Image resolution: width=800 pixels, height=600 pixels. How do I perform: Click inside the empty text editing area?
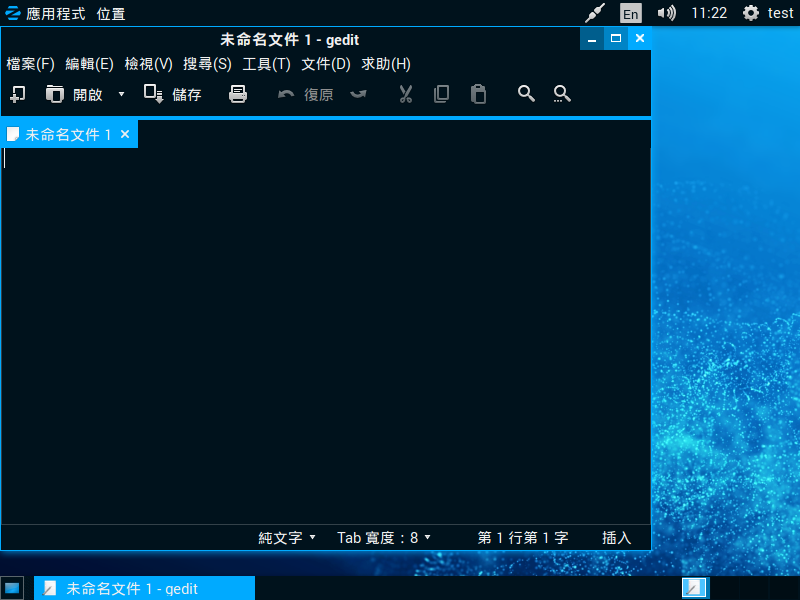click(326, 336)
